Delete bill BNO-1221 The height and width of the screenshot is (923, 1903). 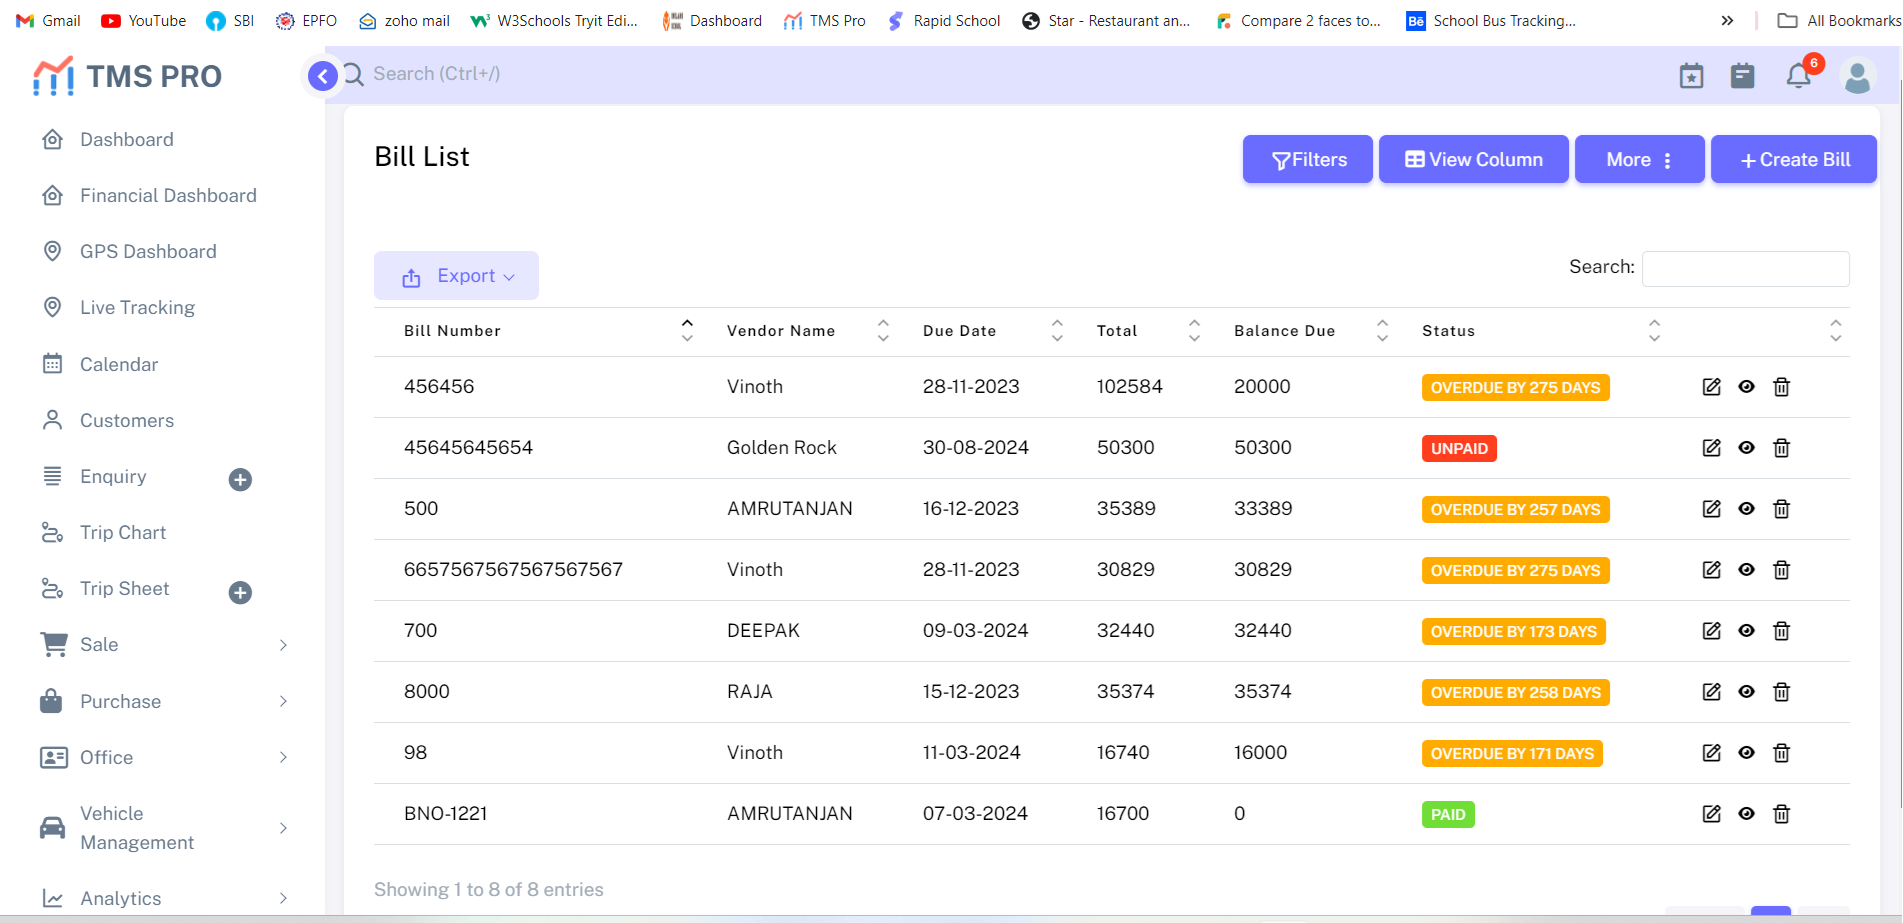point(1782,814)
